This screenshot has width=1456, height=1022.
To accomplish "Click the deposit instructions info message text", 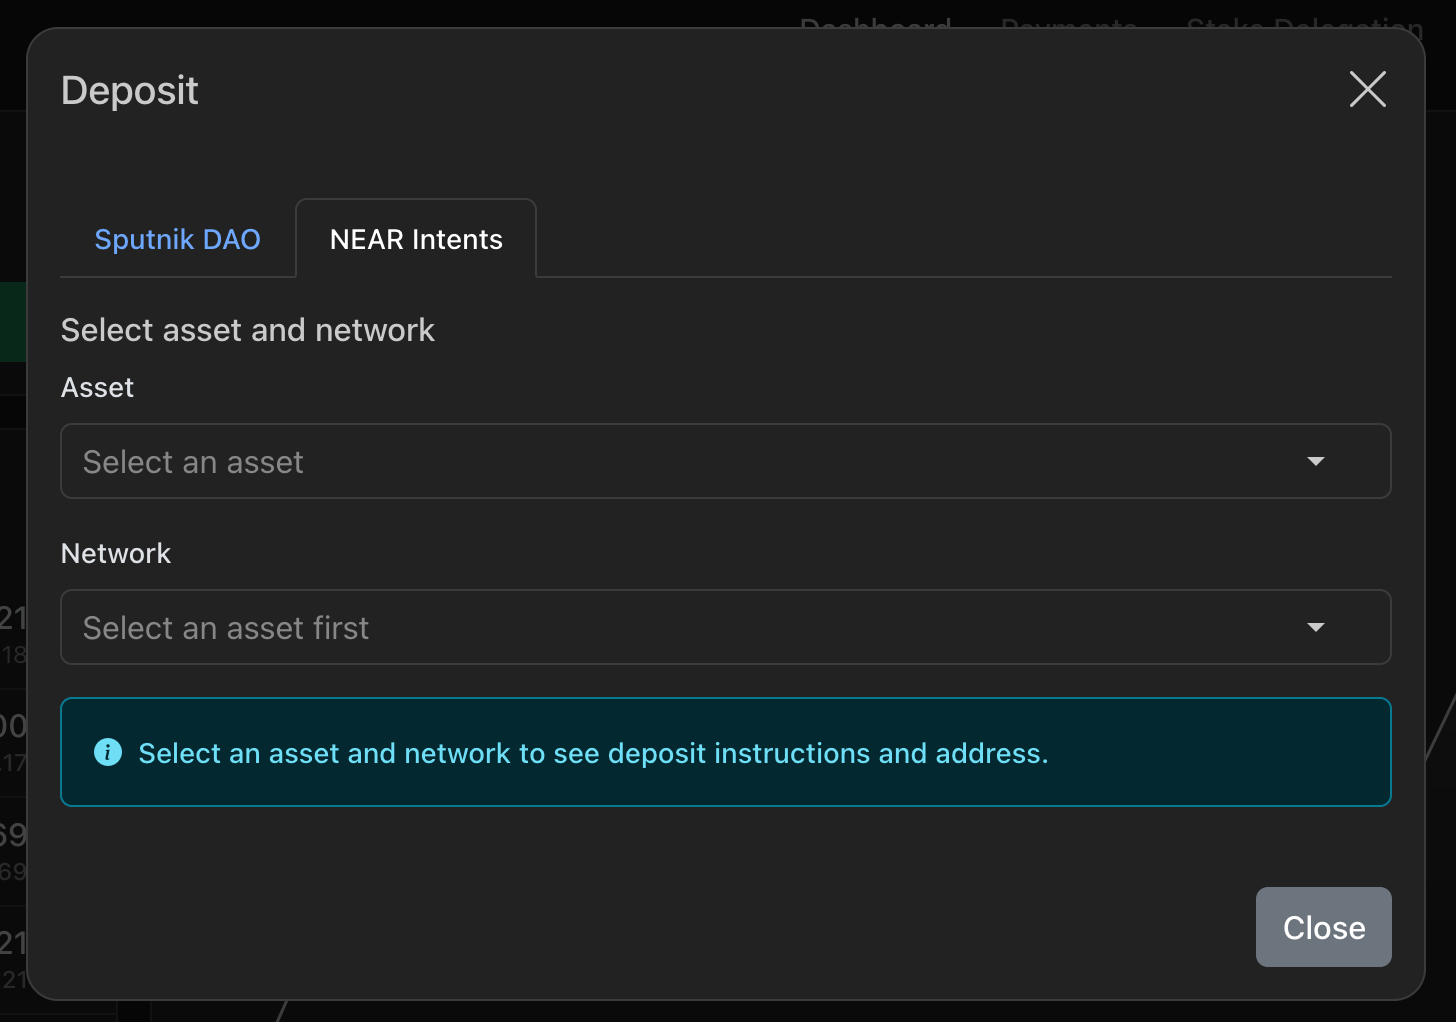I will (593, 753).
